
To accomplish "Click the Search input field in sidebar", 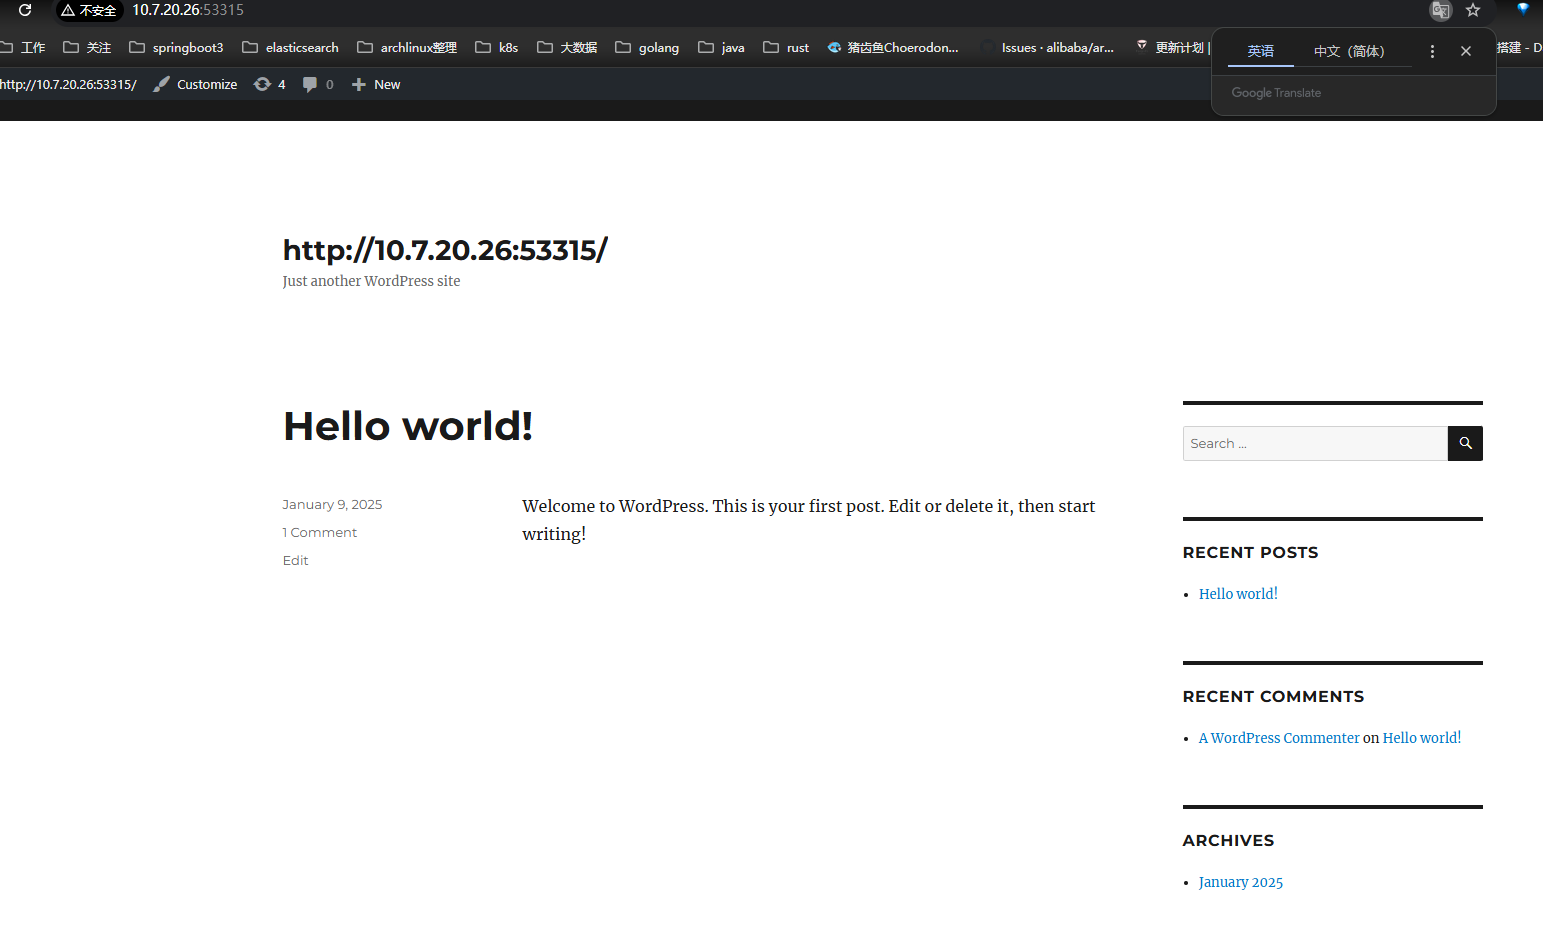I will point(1315,443).
